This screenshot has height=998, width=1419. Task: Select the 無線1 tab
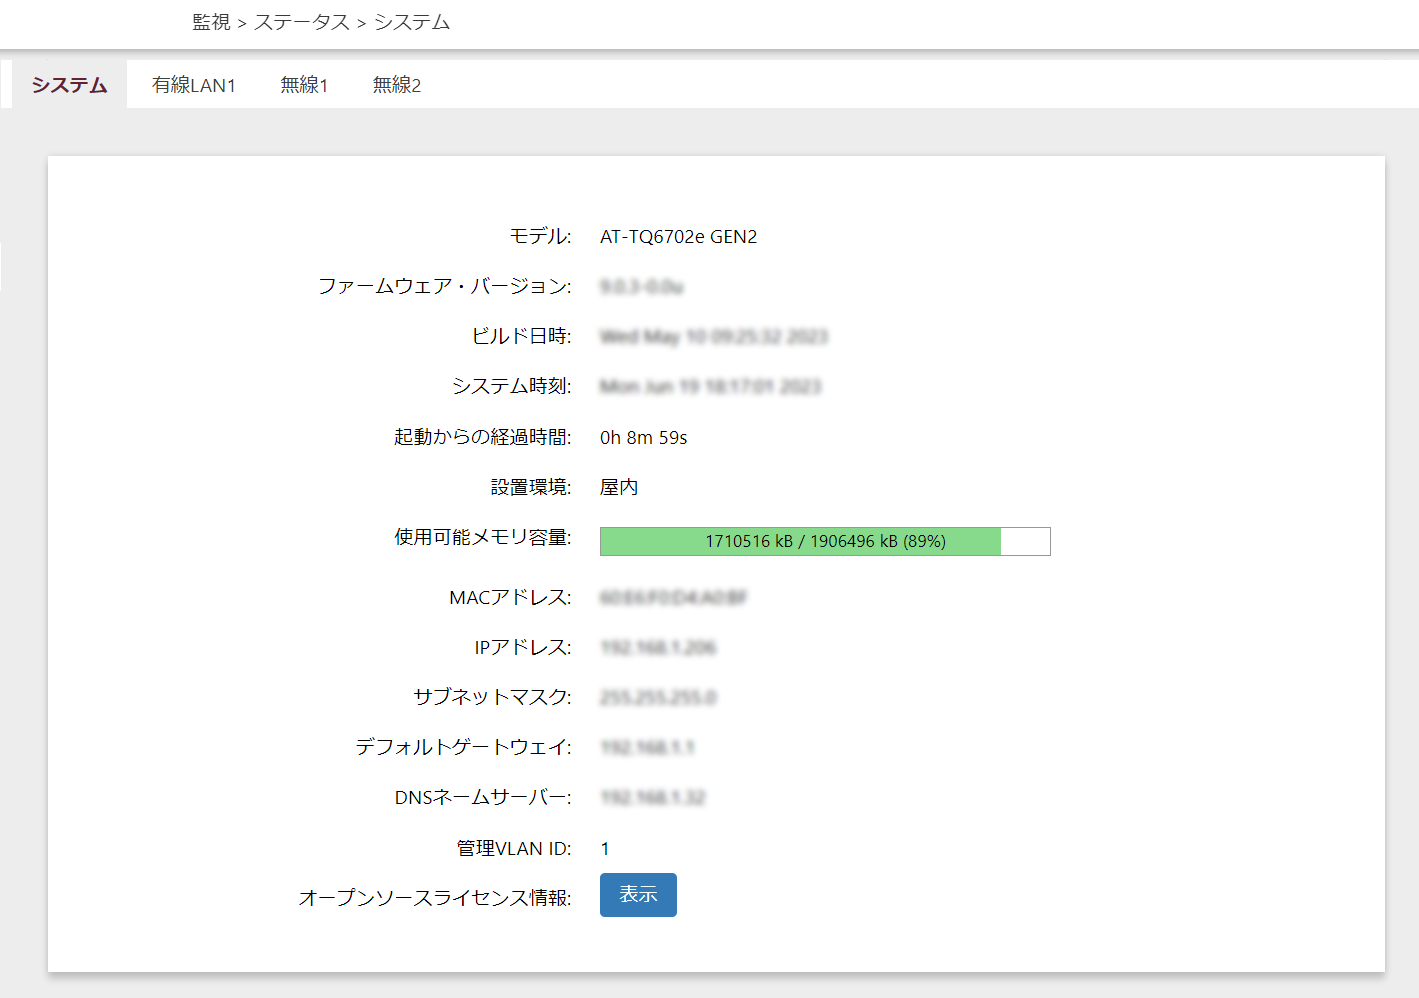click(304, 85)
